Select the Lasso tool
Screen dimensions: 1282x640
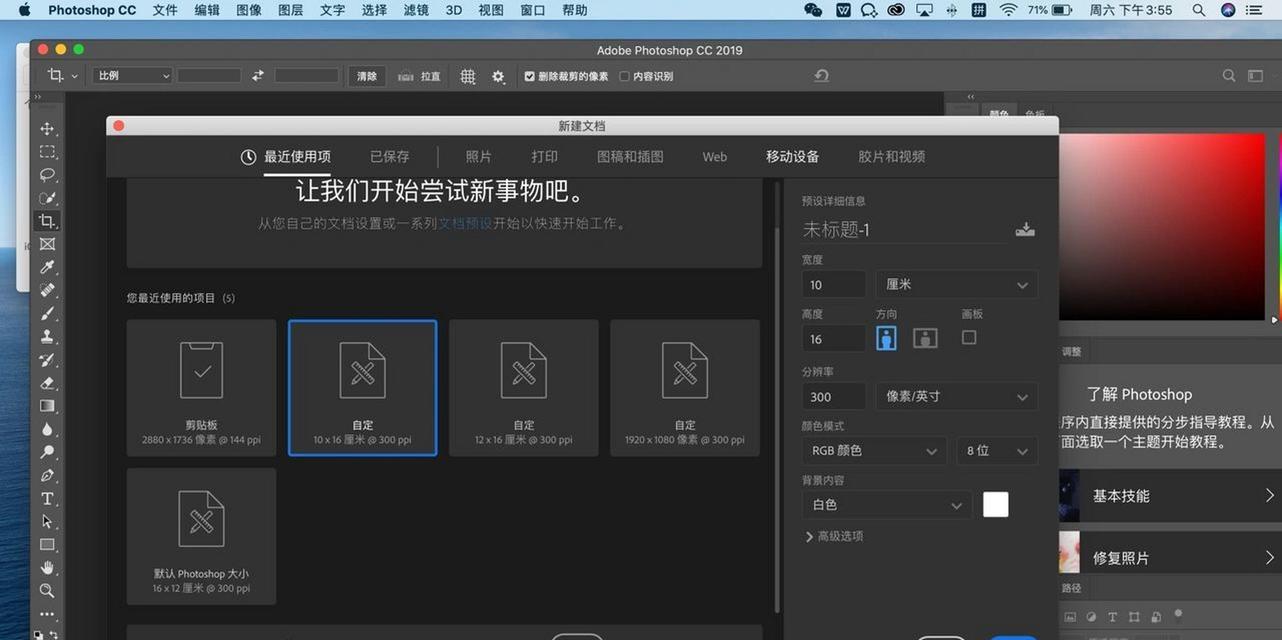pyautogui.click(x=47, y=175)
